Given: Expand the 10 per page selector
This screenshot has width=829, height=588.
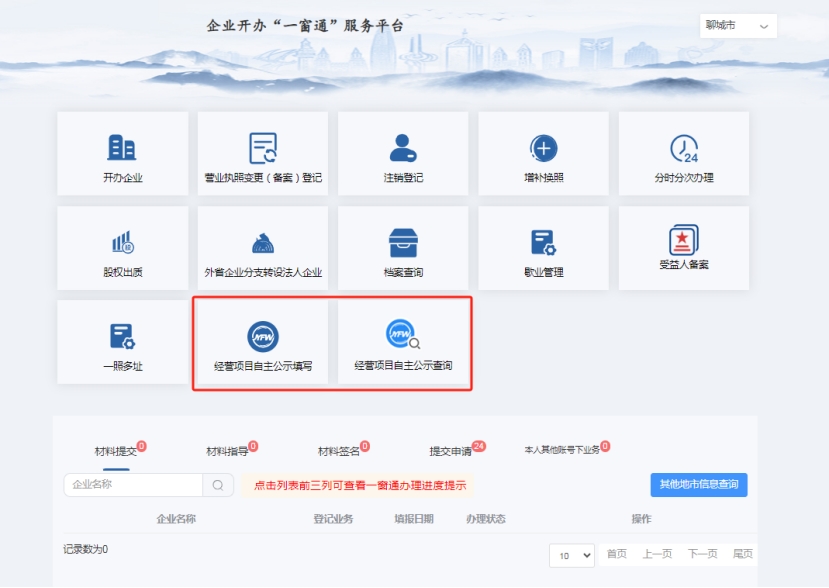Looking at the screenshot, I should [x=572, y=555].
